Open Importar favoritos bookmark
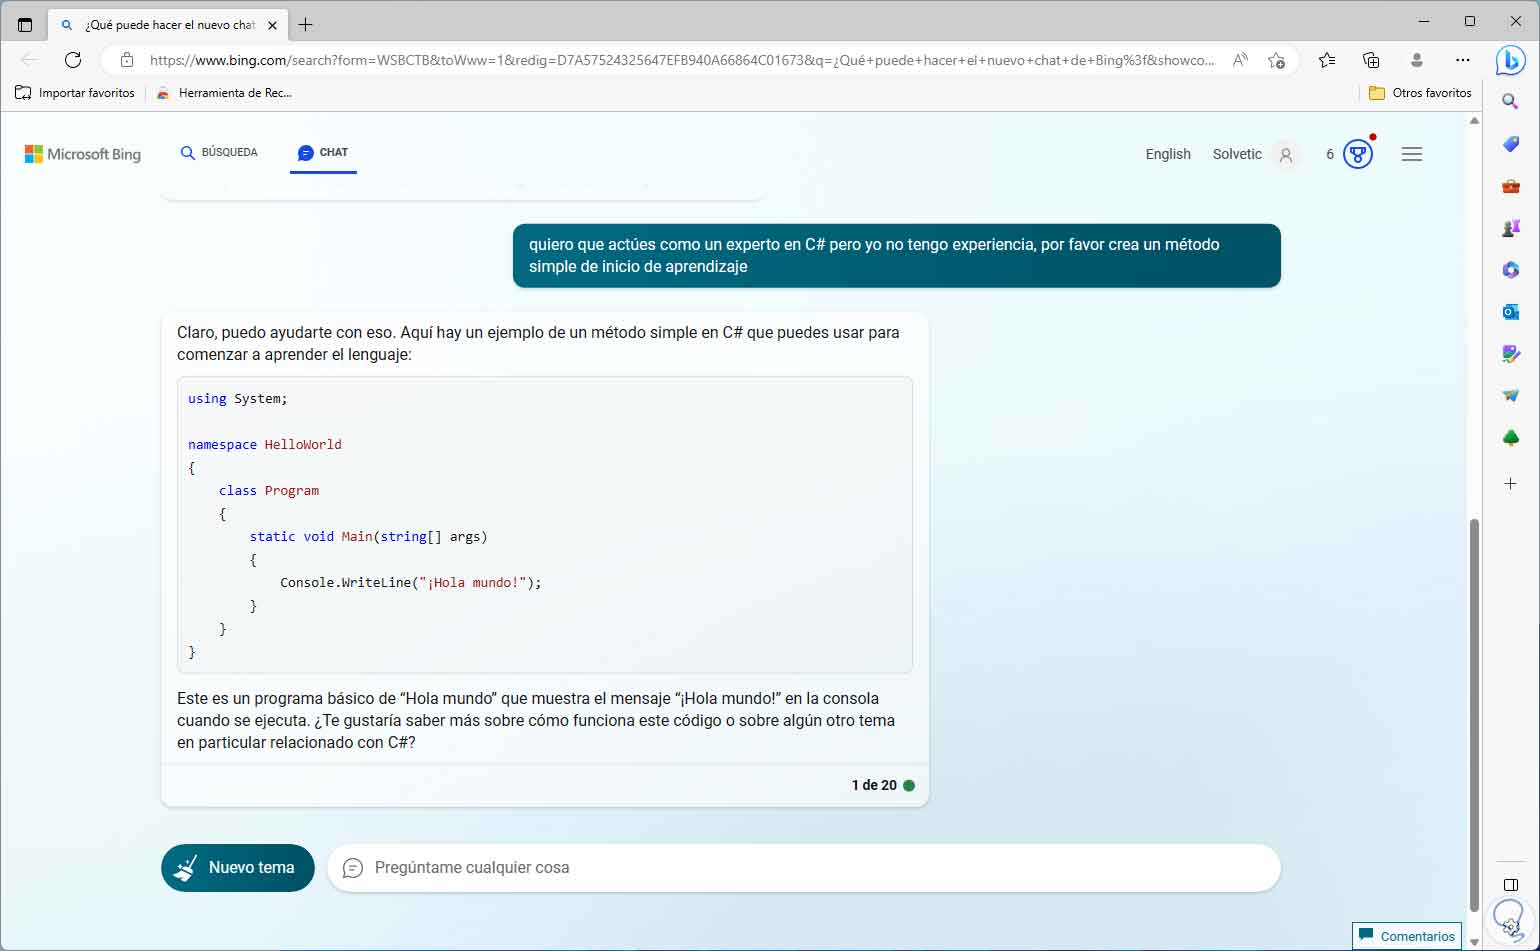 [x=75, y=93]
